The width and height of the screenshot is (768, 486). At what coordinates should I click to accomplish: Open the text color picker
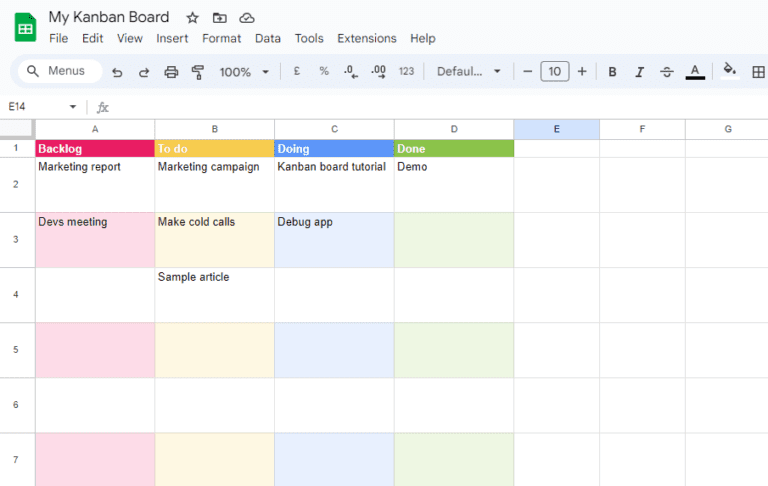tap(695, 72)
